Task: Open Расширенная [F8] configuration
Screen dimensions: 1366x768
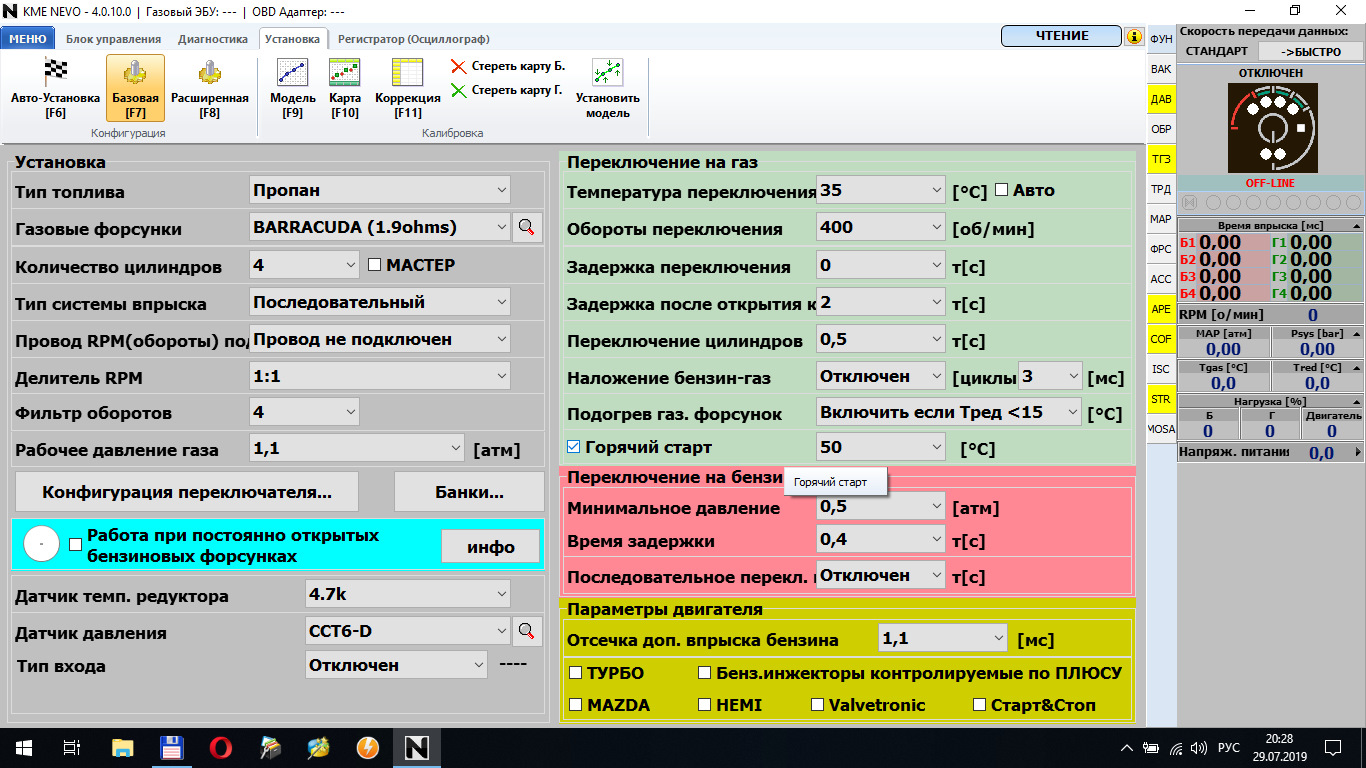Action: 209,88
